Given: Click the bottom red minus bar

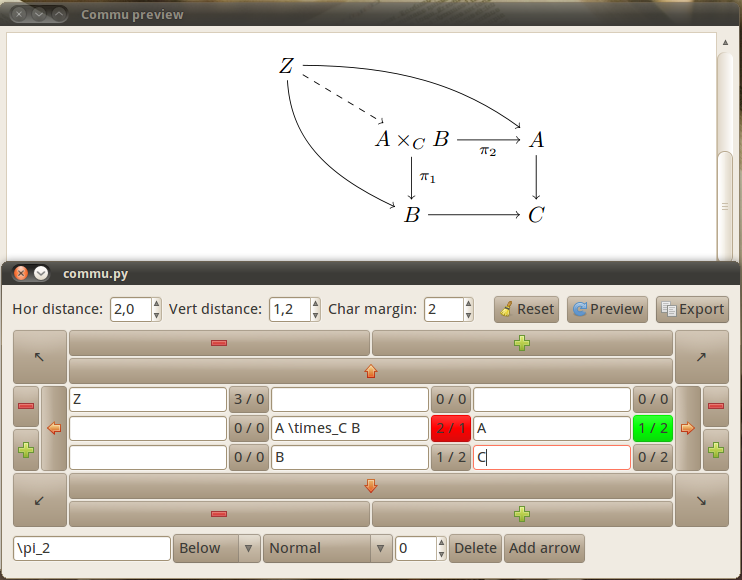Looking at the screenshot, I should pyautogui.click(x=219, y=514).
